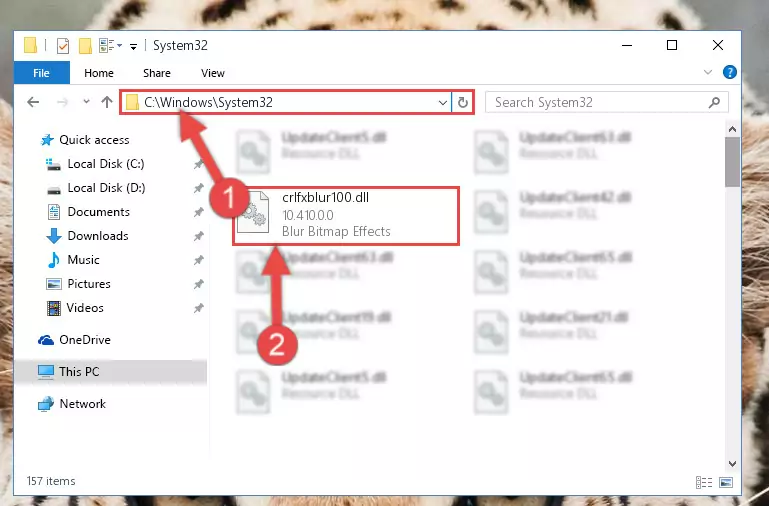Click pin icon beside Videos
The height and width of the screenshot is (506, 769).
pyautogui.click(x=199, y=308)
